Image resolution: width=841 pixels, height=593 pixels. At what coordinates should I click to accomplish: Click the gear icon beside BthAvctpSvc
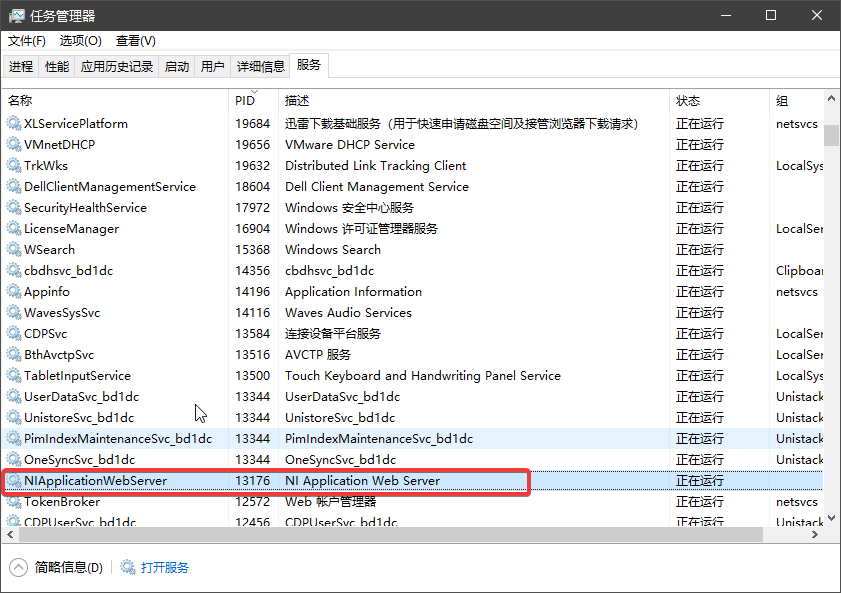14,355
